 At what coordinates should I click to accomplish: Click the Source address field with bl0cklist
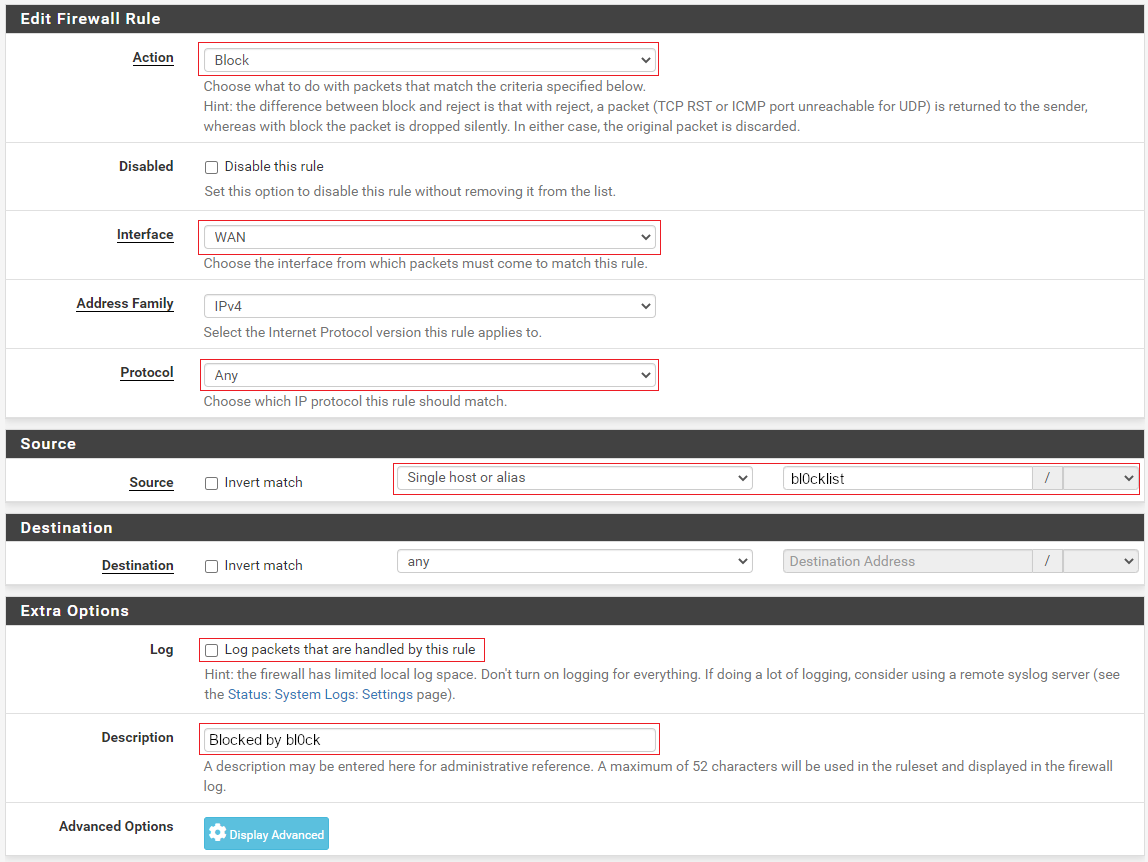(907, 479)
